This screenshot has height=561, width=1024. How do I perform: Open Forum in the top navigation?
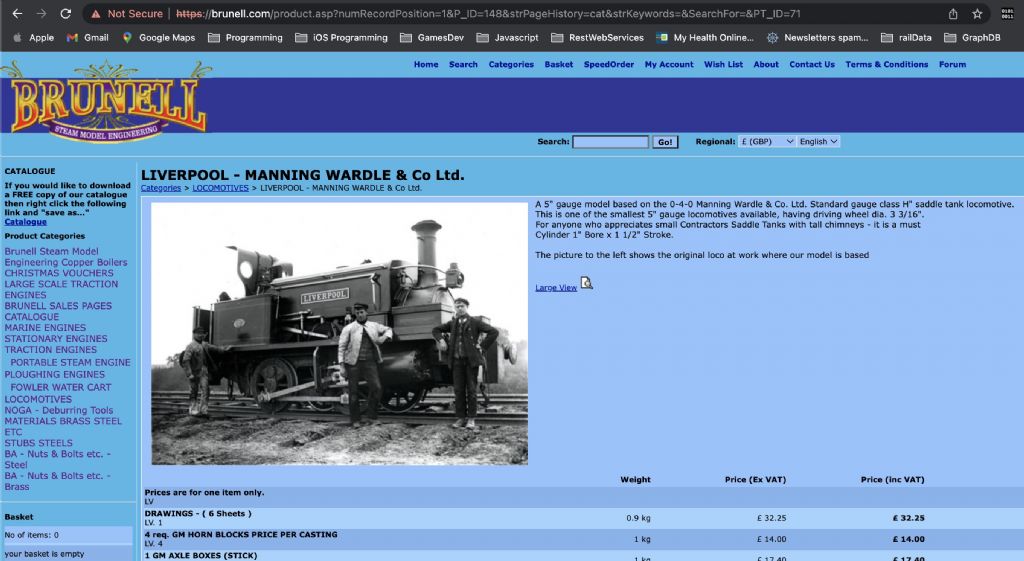(x=952, y=65)
